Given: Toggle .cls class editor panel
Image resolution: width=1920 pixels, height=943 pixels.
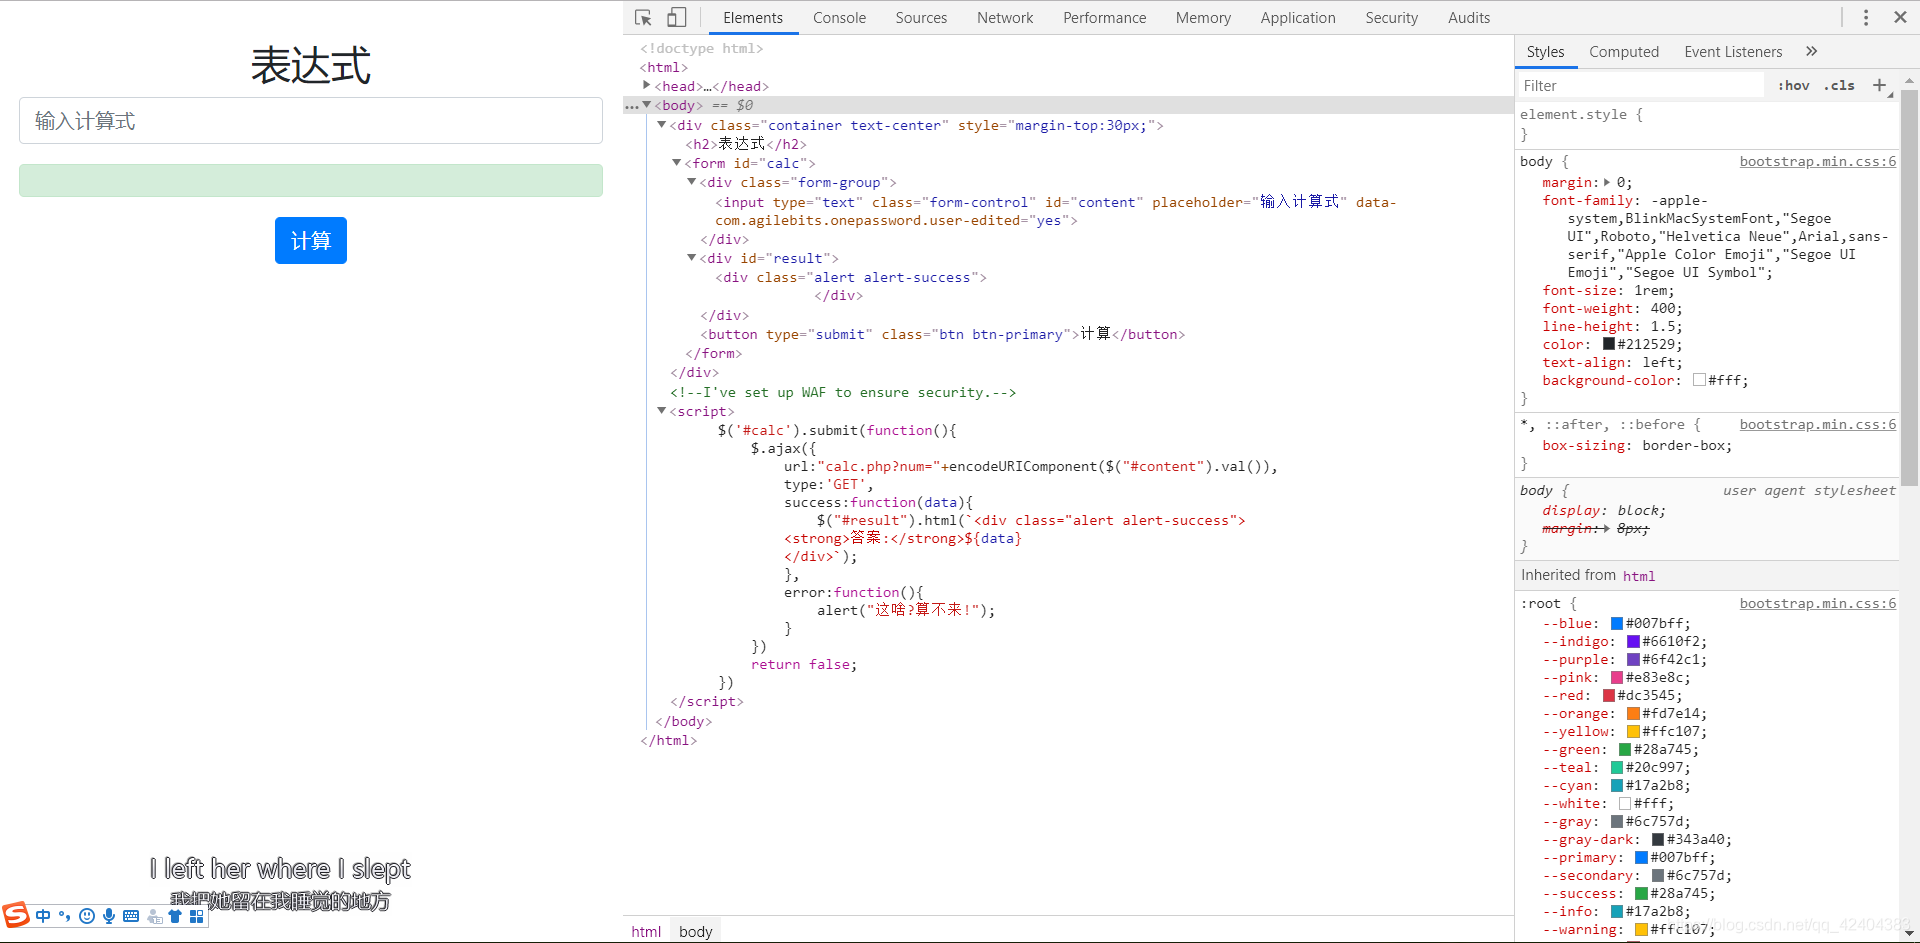Looking at the screenshot, I should pos(1839,86).
